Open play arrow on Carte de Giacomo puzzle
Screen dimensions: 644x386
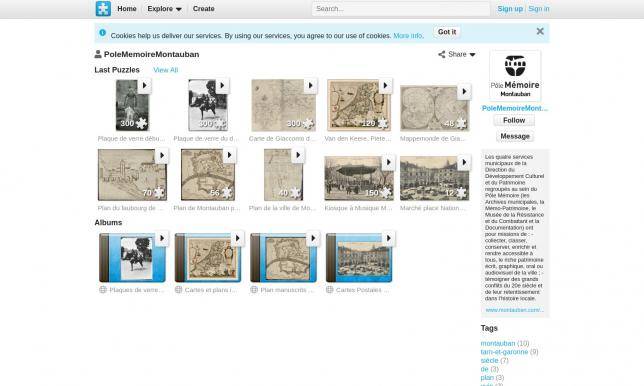310,85
